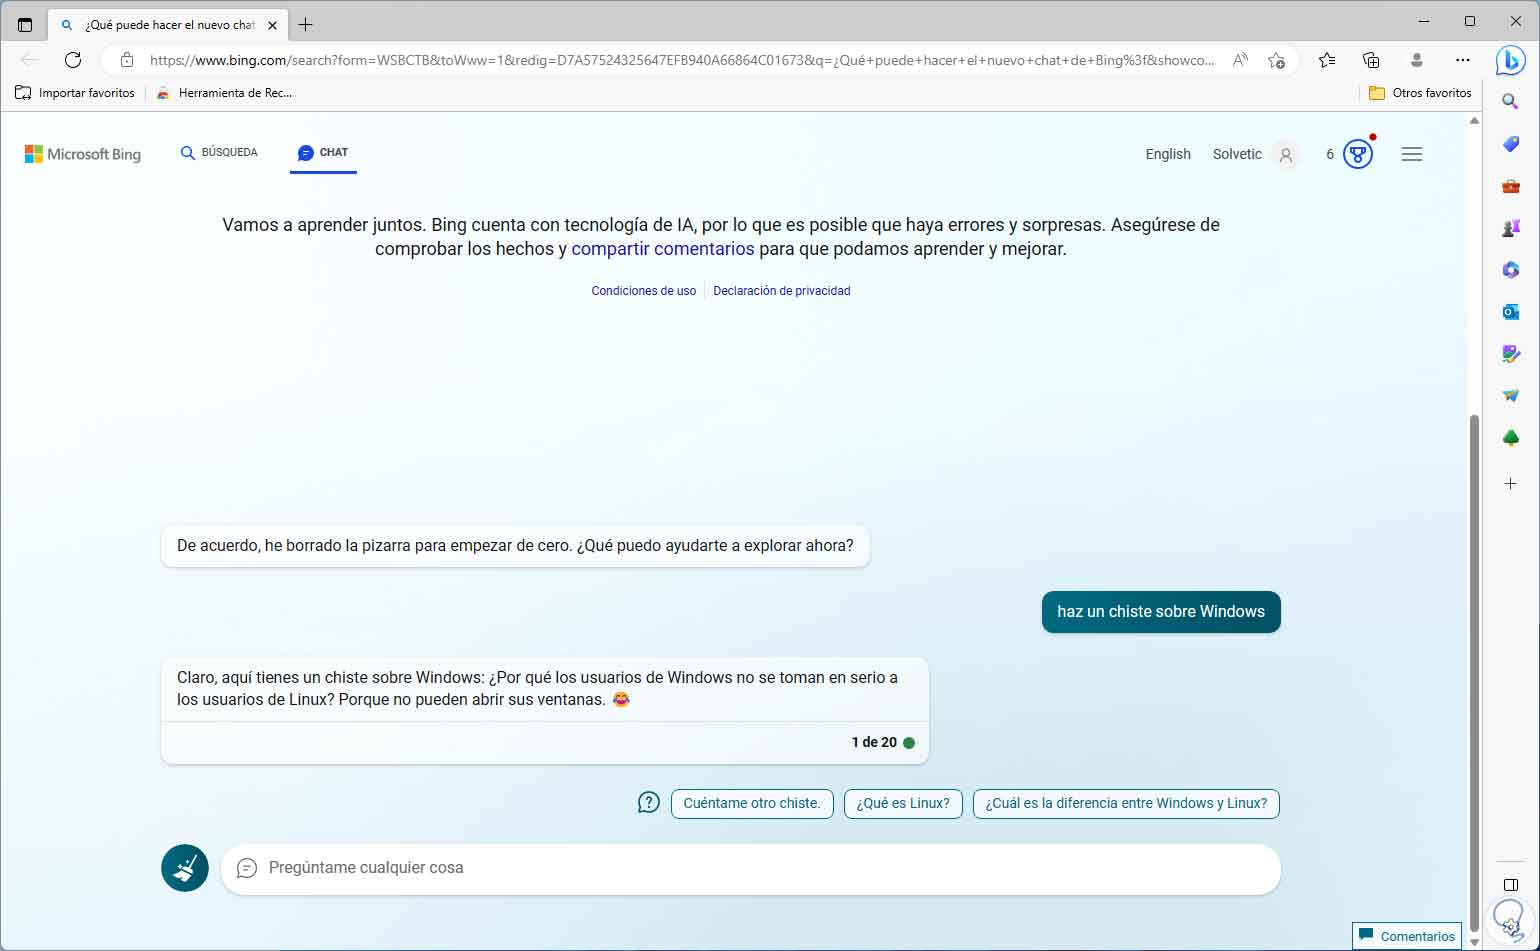
Task: Close the current Bing browser tab
Action: click(273, 24)
